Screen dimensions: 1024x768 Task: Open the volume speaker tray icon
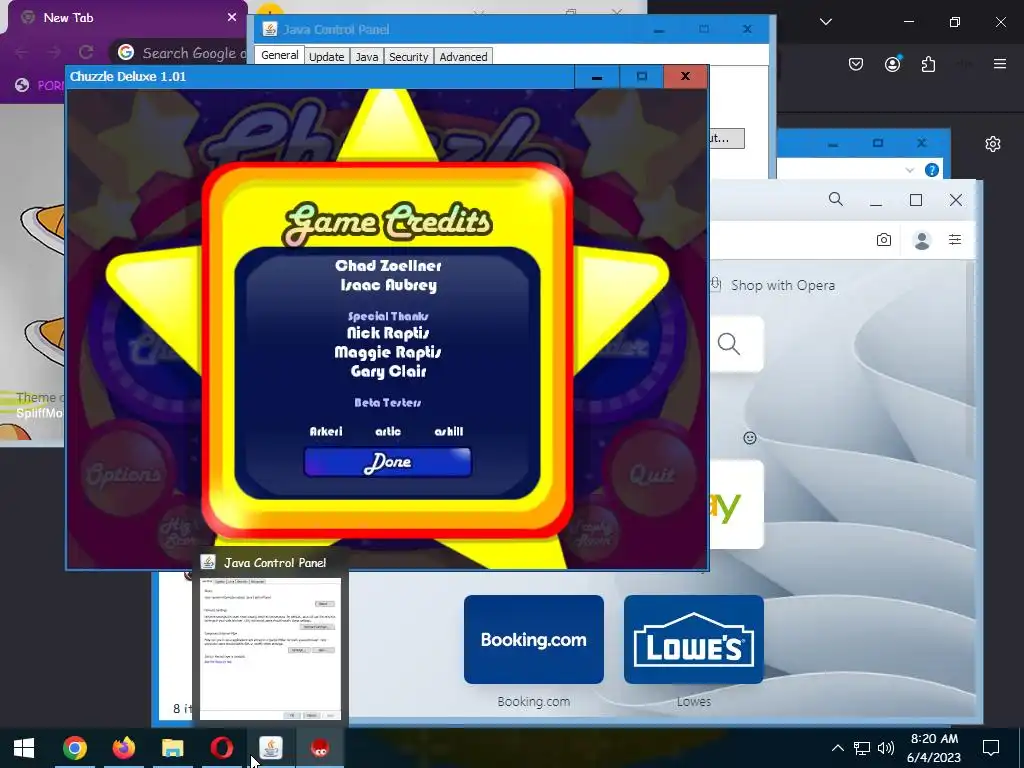(886, 748)
